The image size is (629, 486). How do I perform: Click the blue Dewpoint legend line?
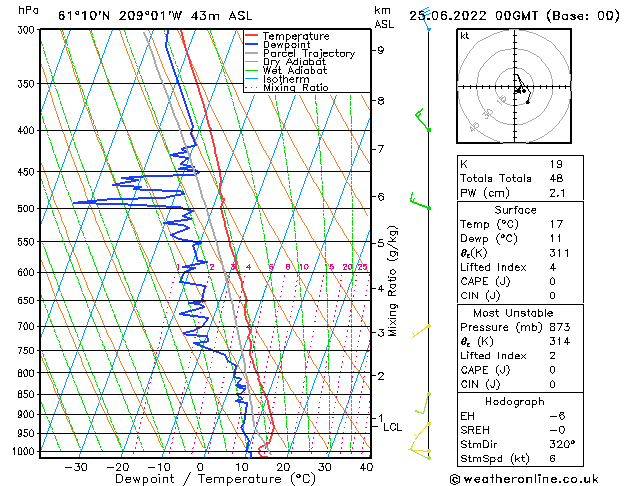pyautogui.click(x=252, y=44)
